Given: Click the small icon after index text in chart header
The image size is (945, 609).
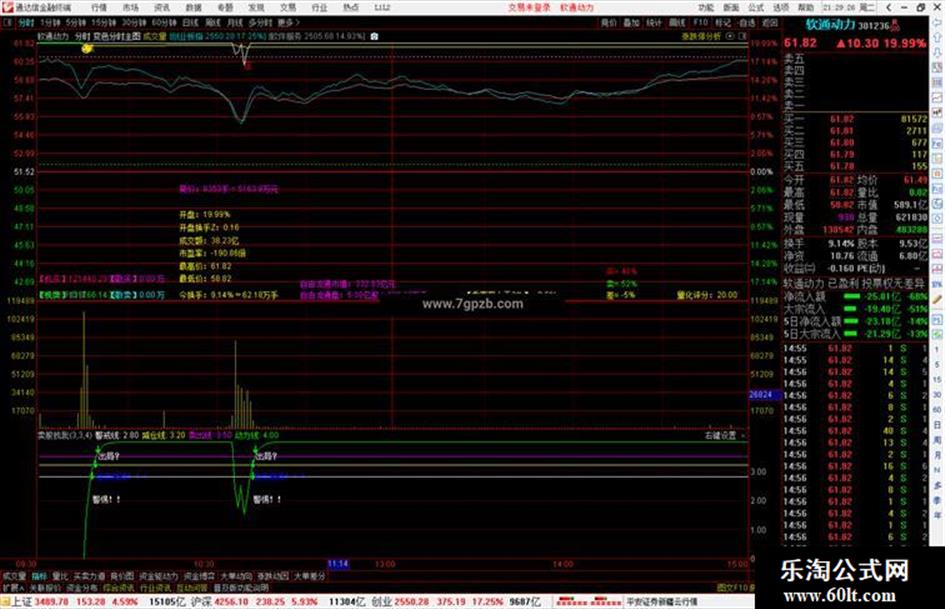Looking at the screenshot, I should click(374, 36).
